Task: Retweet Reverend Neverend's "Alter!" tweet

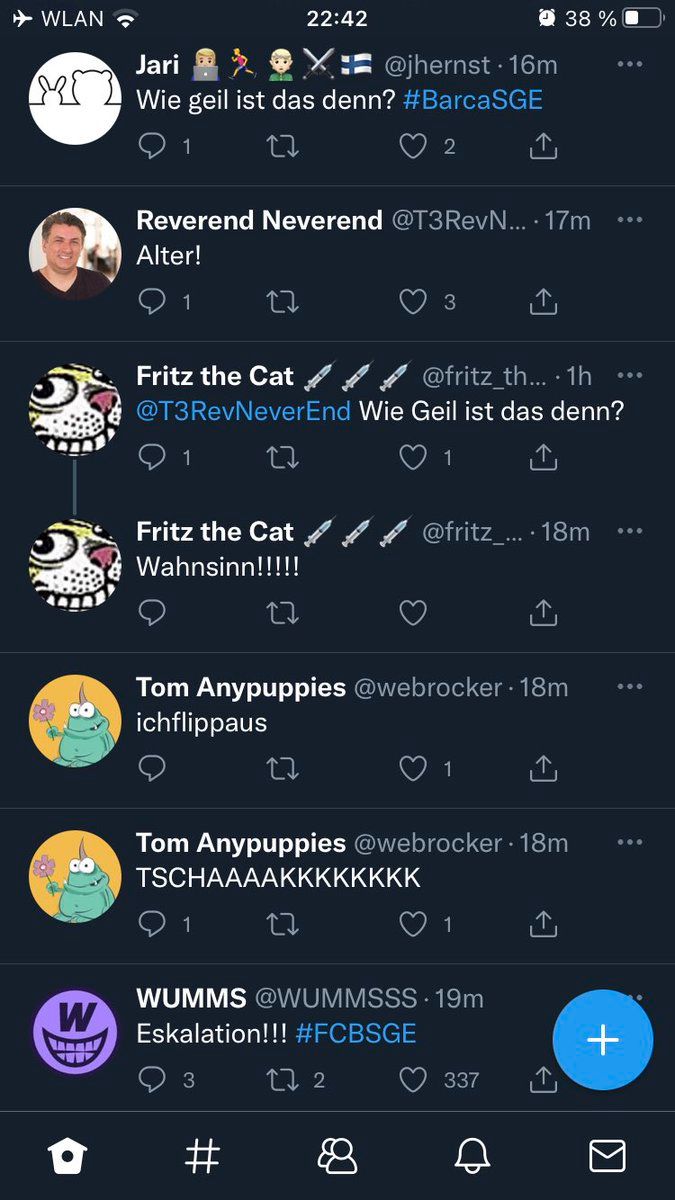Action: tap(283, 301)
